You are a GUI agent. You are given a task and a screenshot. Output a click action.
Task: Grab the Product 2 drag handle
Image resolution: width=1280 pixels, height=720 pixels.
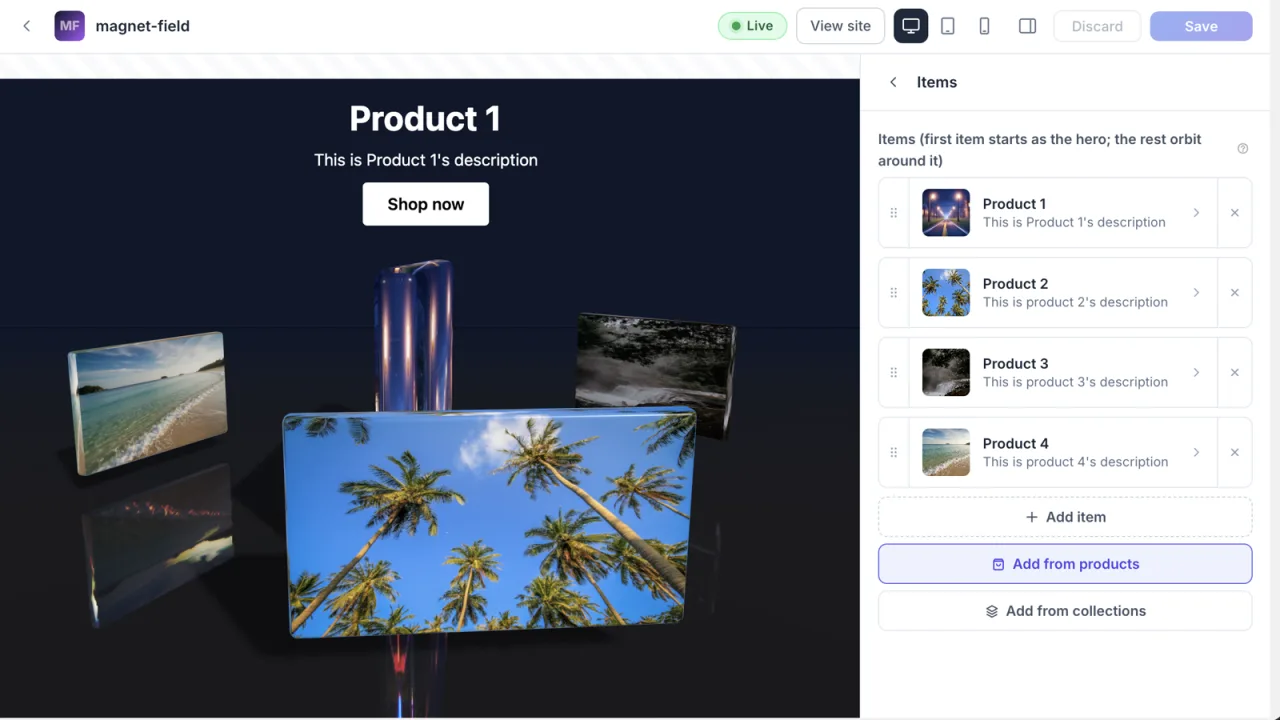[x=894, y=293]
